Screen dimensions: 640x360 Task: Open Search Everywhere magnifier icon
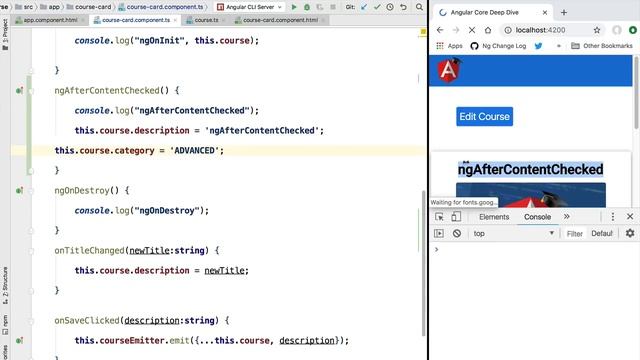click(419, 7)
